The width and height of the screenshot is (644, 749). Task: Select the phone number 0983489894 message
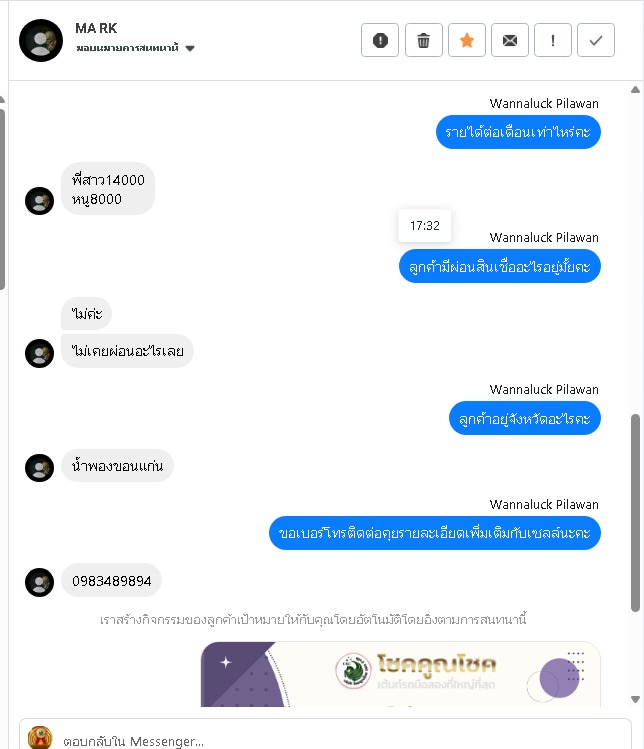pyautogui.click(x=111, y=580)
